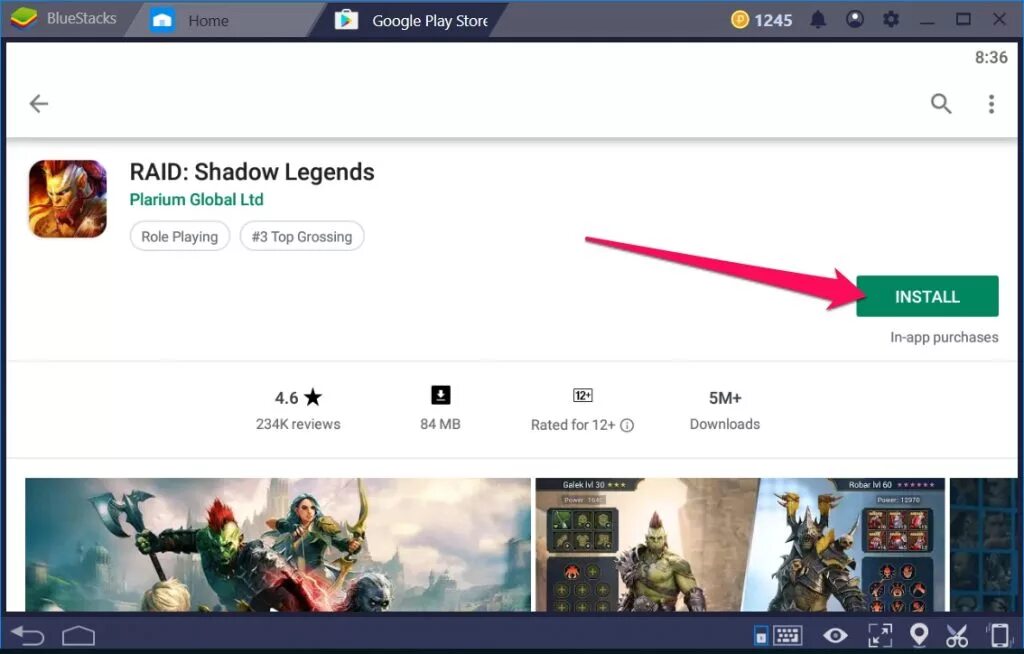Open the 1245 coins balance
The width and height of the screenshot is (1024, 654).
tap(761, 20)
